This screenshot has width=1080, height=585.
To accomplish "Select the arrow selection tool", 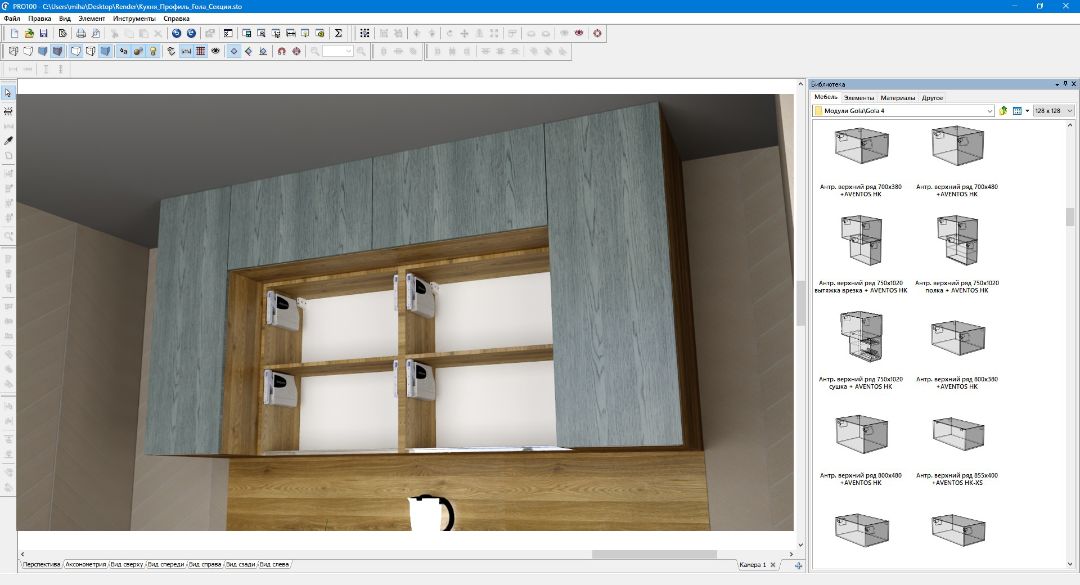I will pos(9,93).
